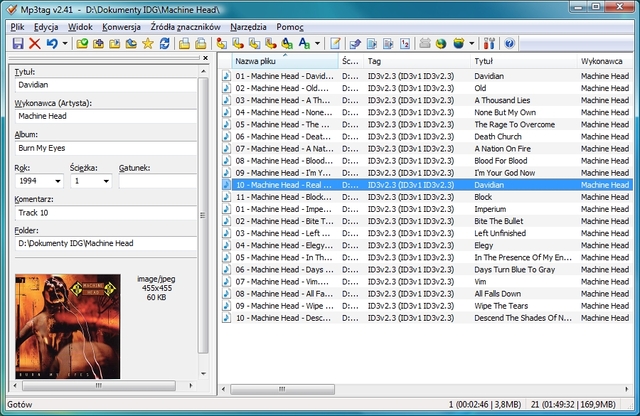
Task: Sort by the Tytuł column header
Action: point(524,61)
